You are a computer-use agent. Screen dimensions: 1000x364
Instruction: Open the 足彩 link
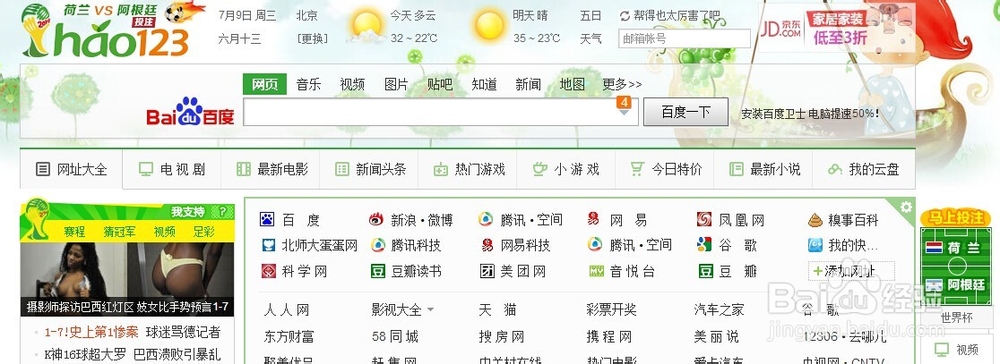coord(205,231)
